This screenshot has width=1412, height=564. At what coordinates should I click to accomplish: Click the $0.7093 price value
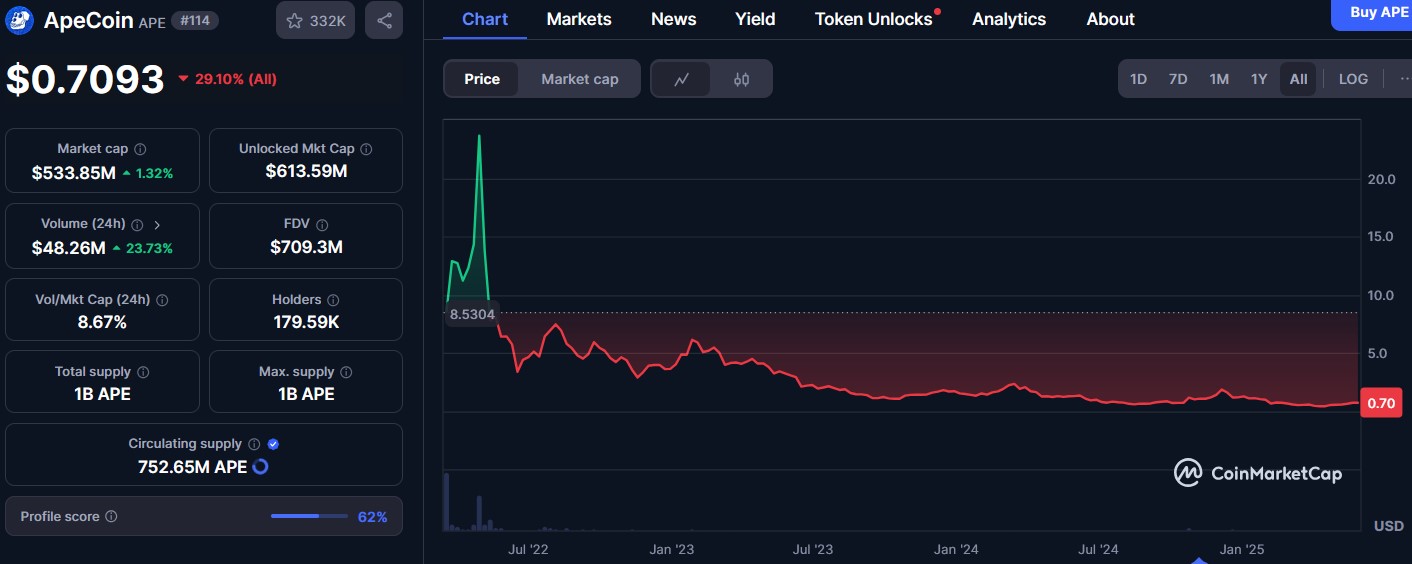[85, 79]
